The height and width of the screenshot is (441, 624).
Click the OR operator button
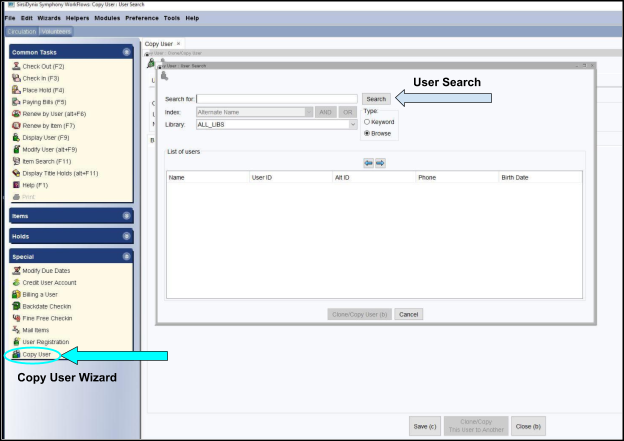click(348, 112)
